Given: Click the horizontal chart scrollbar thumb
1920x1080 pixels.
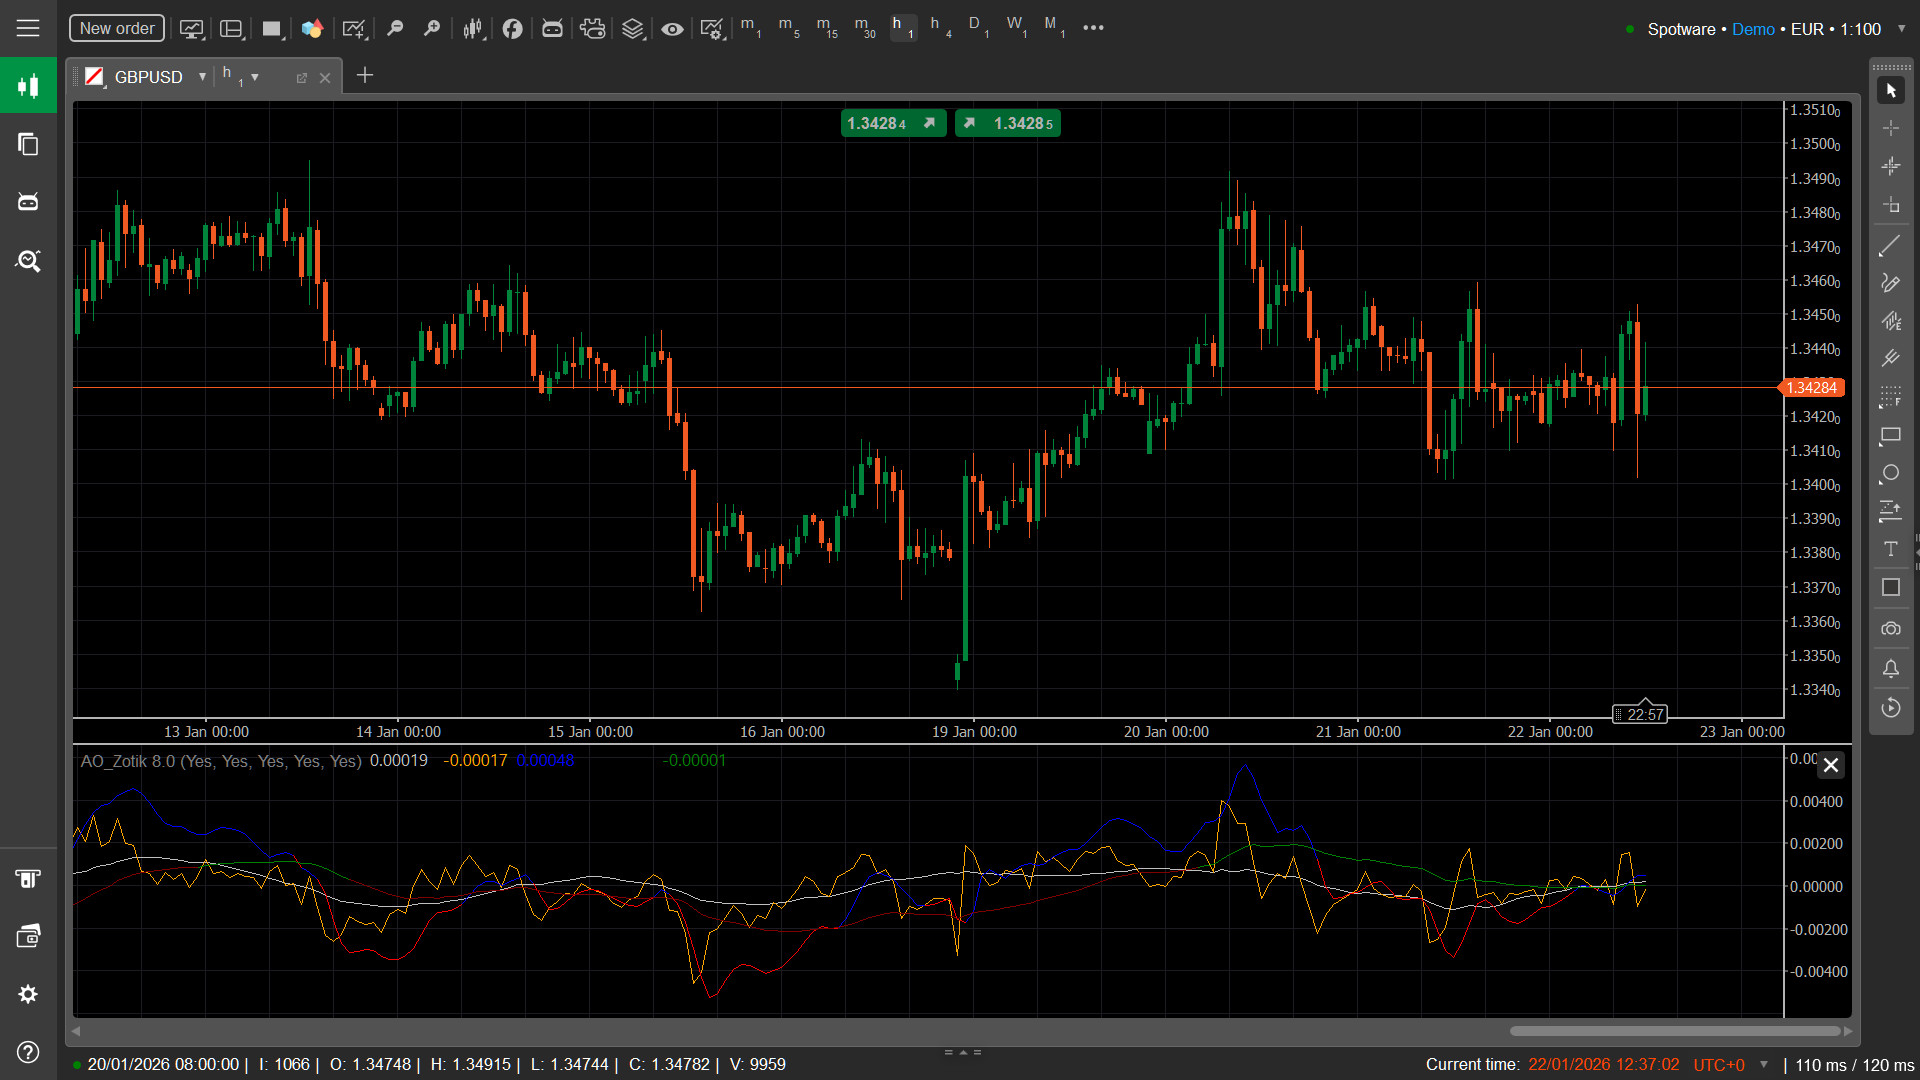Looking at the screenshot, I should click(x=1675, y=1031).
